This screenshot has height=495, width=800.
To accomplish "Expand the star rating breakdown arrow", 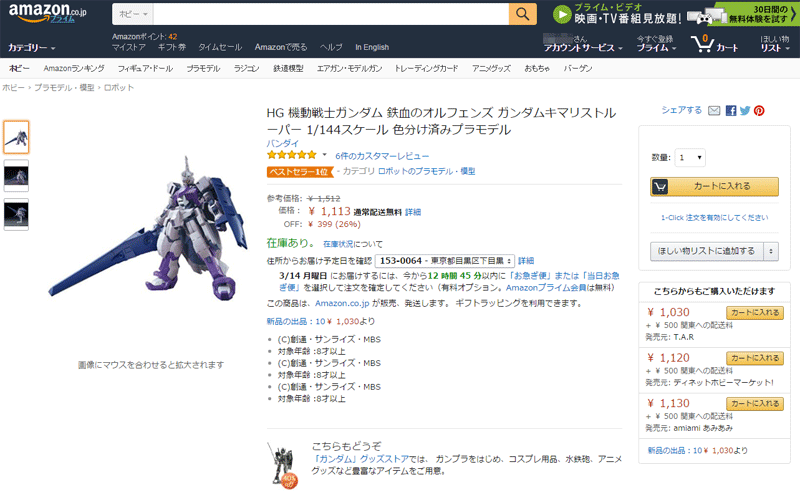I will 324,155.
